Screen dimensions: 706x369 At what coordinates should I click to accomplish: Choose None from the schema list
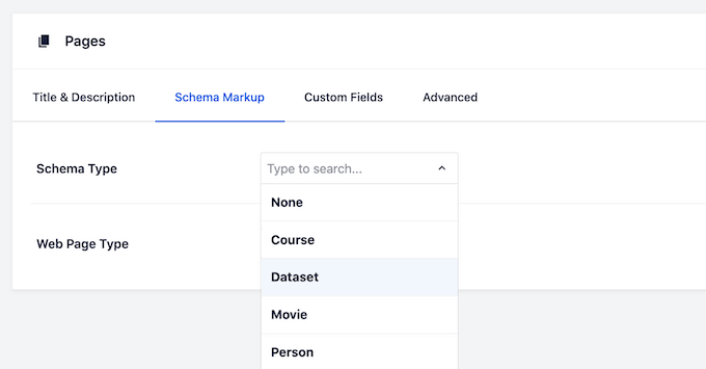[x=359, y=202]
